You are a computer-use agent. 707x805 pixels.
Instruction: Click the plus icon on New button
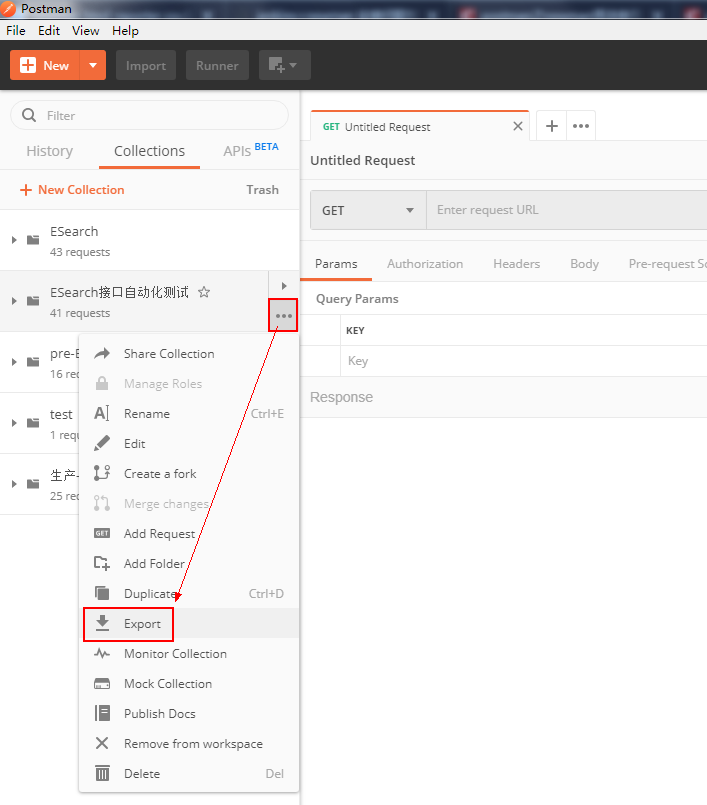click(28, 65)
